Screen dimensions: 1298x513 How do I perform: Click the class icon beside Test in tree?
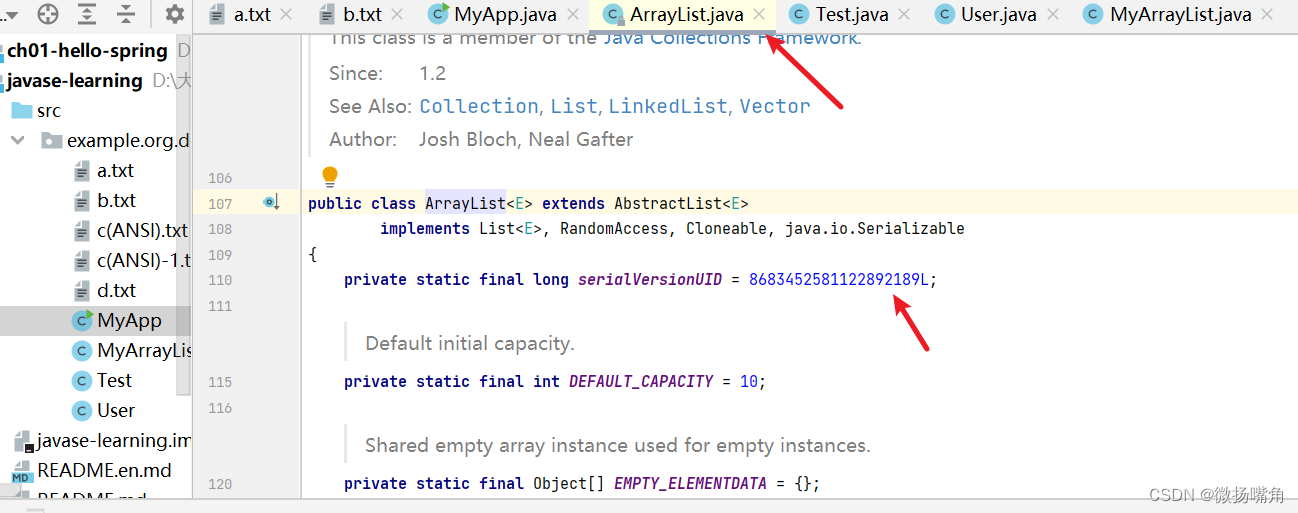click(82, 380)
